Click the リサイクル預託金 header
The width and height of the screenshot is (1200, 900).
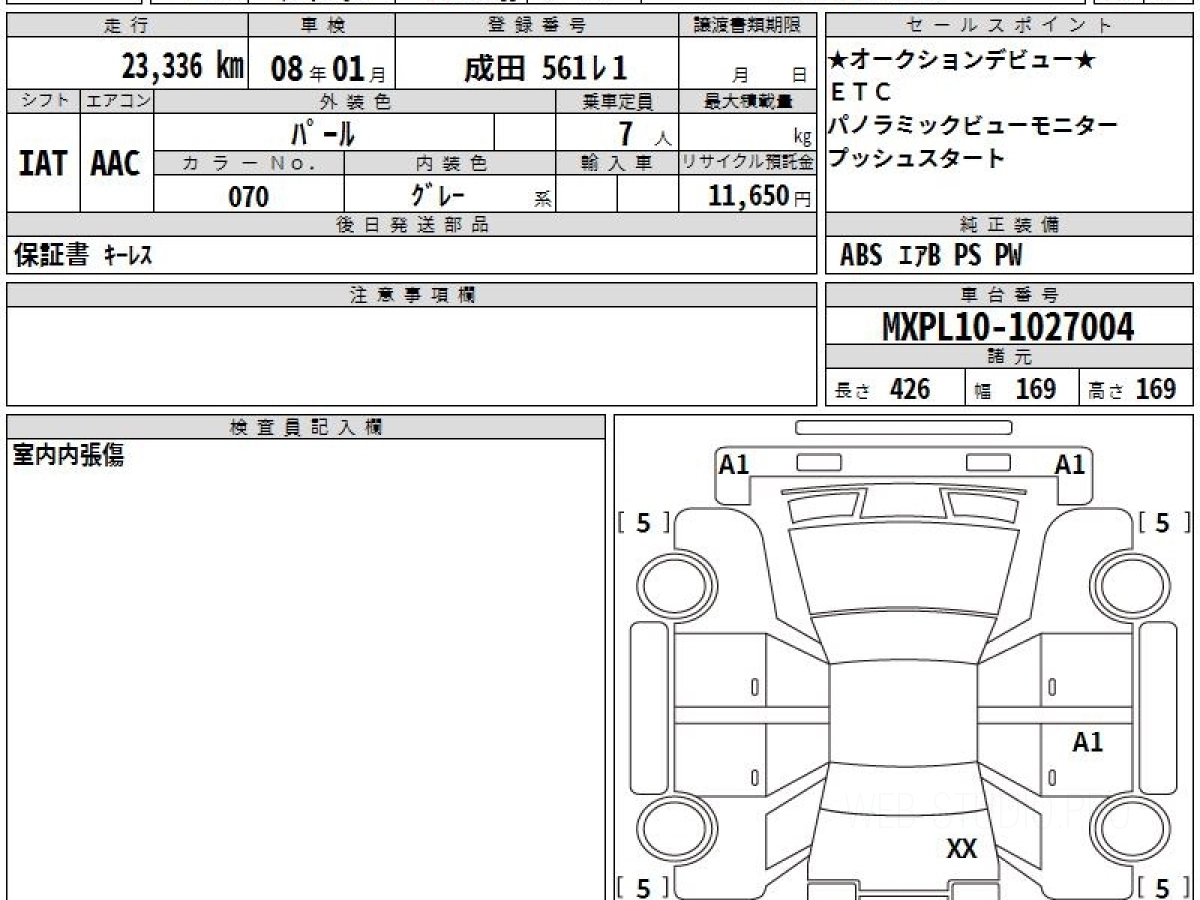coord(747,163)
